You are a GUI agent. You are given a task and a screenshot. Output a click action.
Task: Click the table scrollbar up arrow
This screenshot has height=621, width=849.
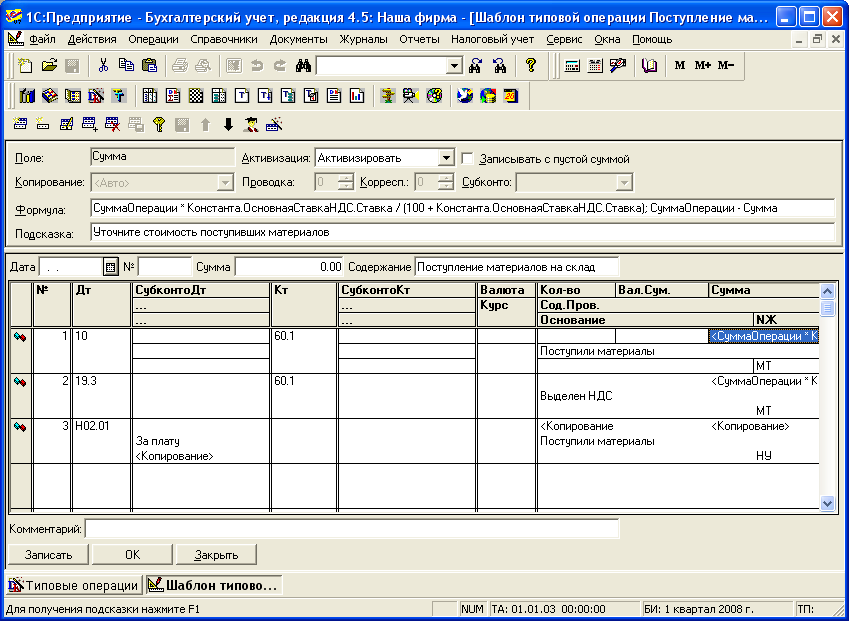(x=827, y=291)
